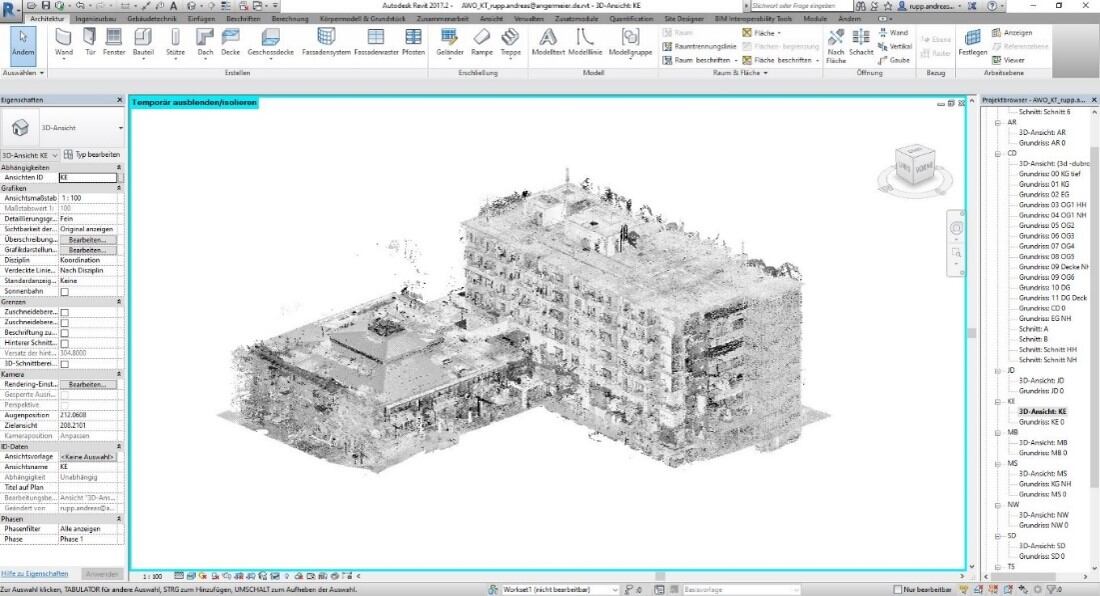Select the Fassadensystem tool

pos(326,40)
